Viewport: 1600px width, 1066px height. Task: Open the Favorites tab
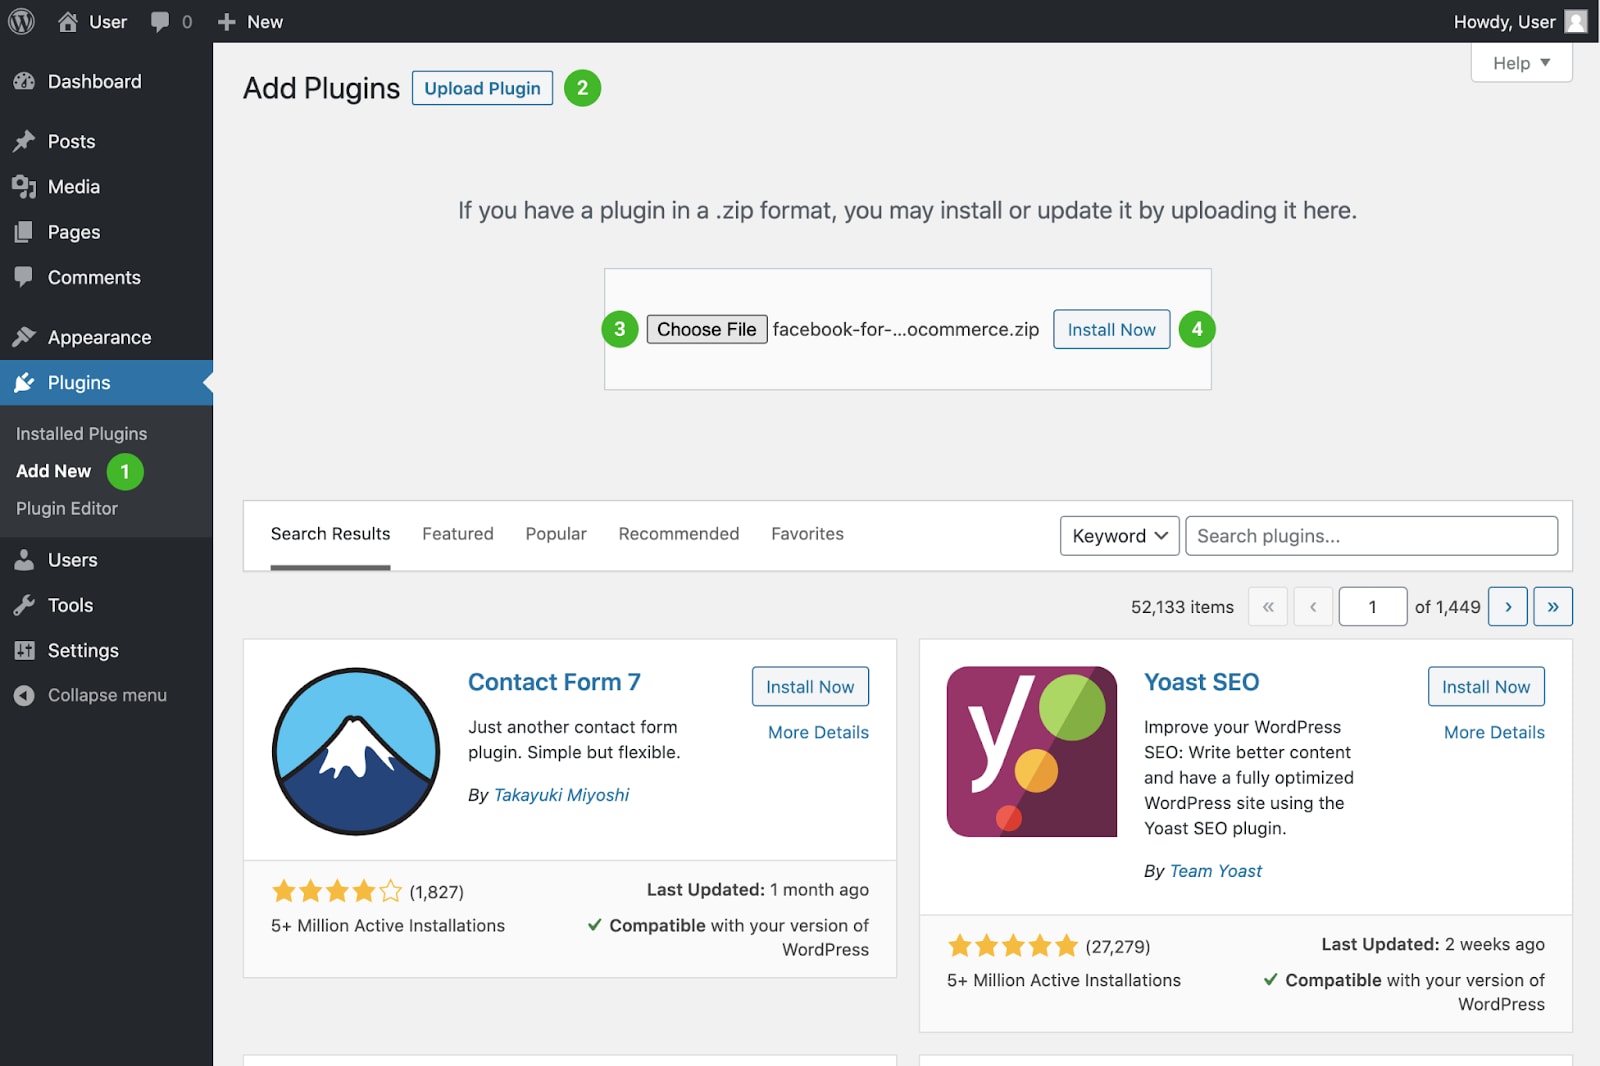point(807,534)
